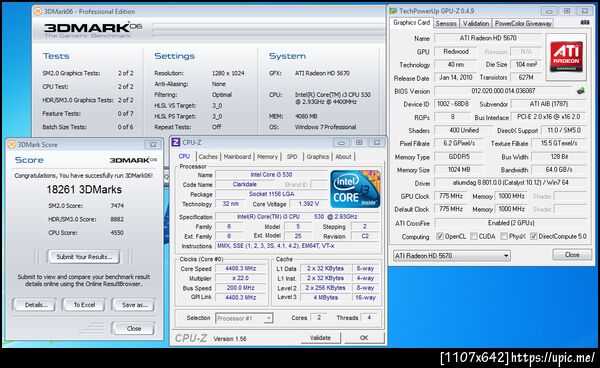Switch to the Mainboard tab in CPU-Z

237,156
